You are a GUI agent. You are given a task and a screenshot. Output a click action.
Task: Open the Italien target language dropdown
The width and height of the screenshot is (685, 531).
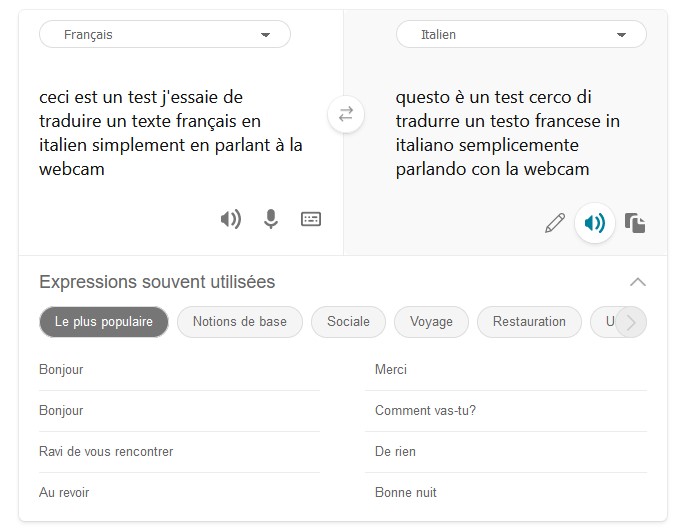pyautogui.click(x=521, y=35)
